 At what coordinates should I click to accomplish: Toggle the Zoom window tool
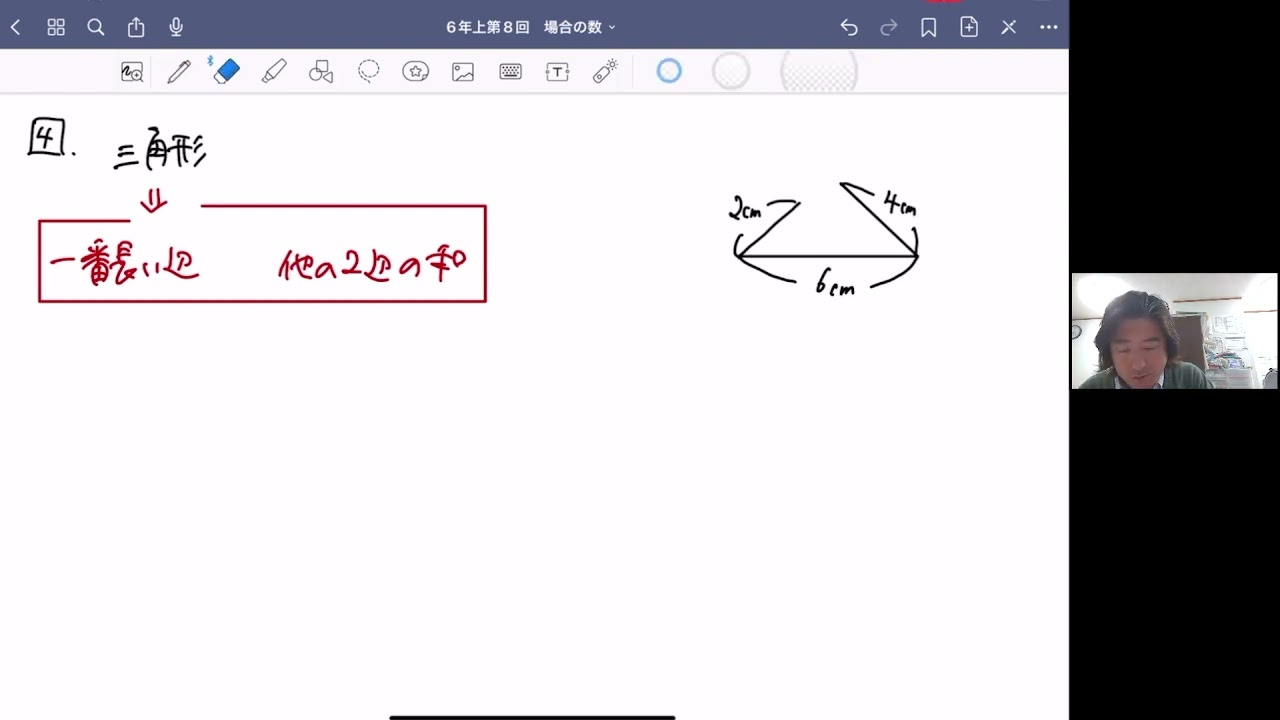(132, 71)
